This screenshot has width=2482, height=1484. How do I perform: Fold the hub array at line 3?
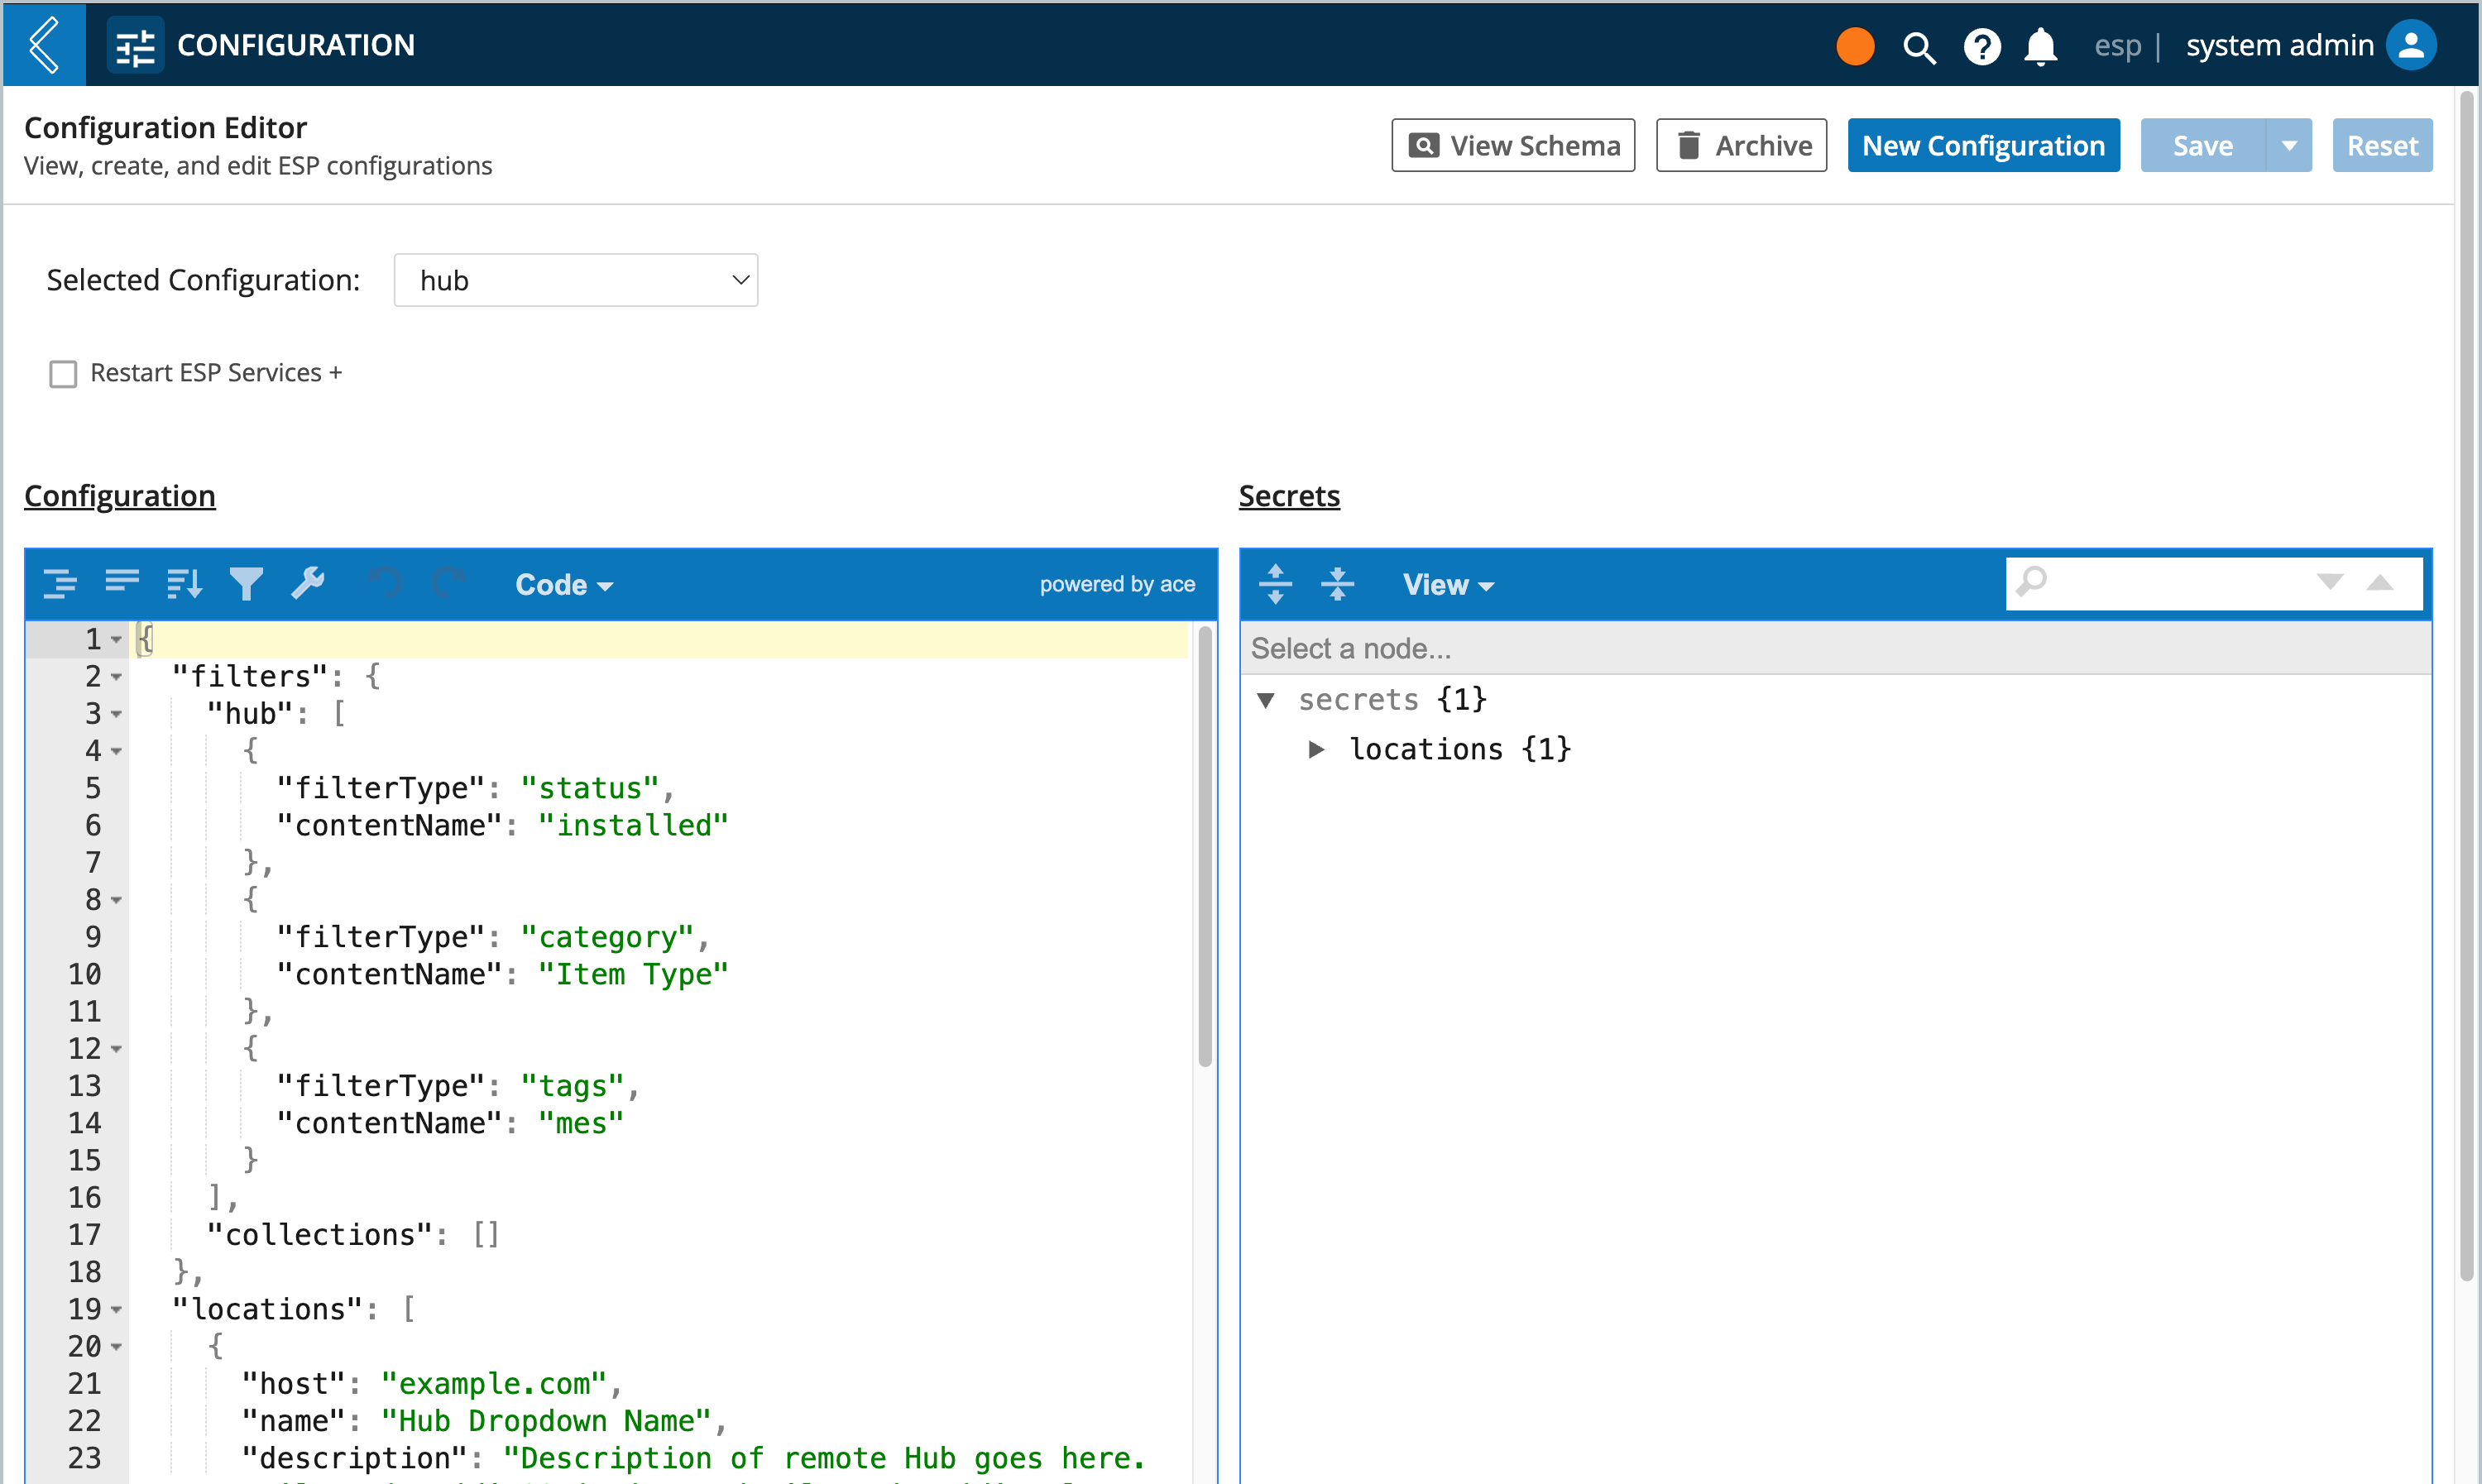pyautogui.click(x=117, y=714)
